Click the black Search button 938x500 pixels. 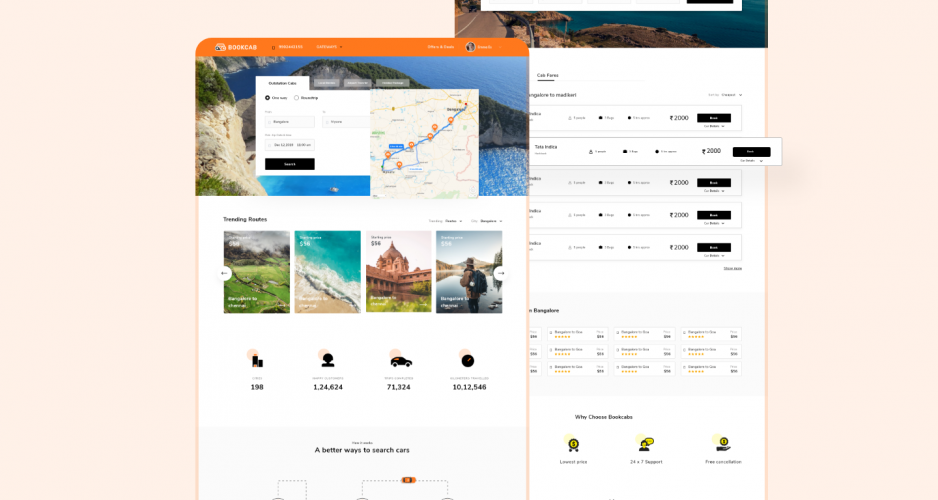pyautogui.click(x=290, y=164)
